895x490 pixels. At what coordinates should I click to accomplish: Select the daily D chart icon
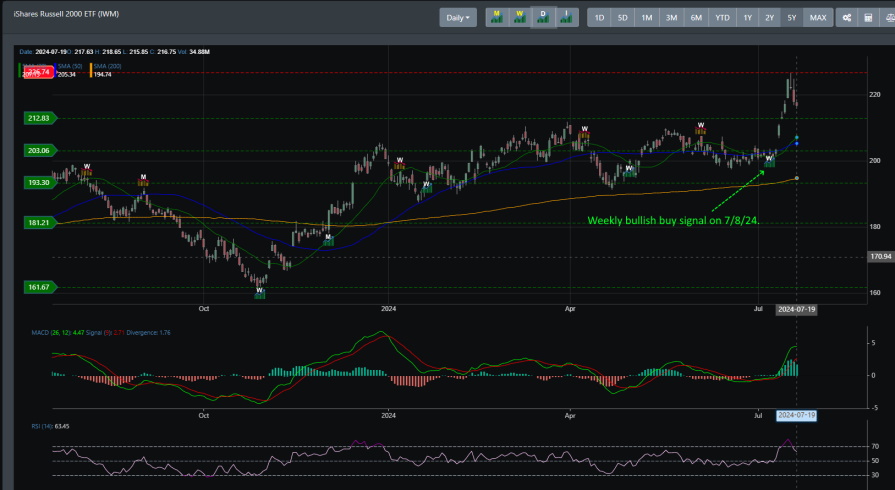tap(543, 17)
